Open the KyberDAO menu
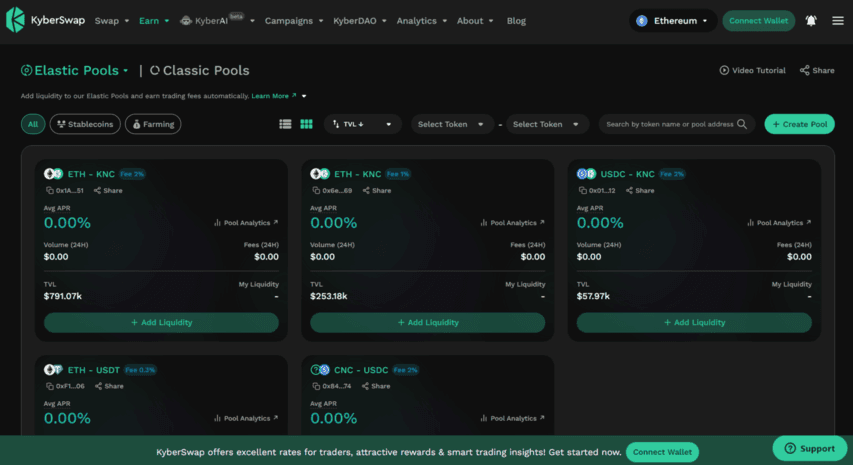The width and height of the screenshot is (853, 465). coord(360,21)
